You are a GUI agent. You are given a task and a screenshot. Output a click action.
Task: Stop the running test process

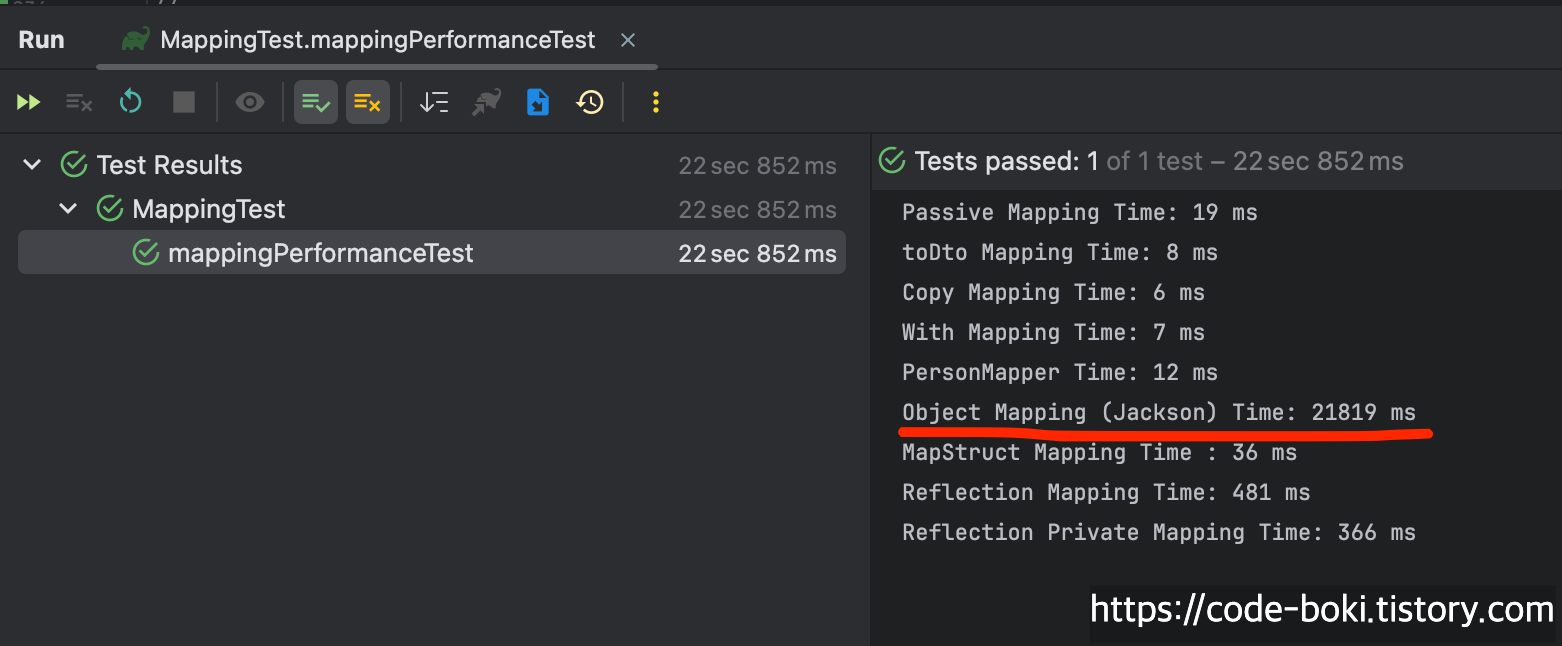tap(184, 102)
